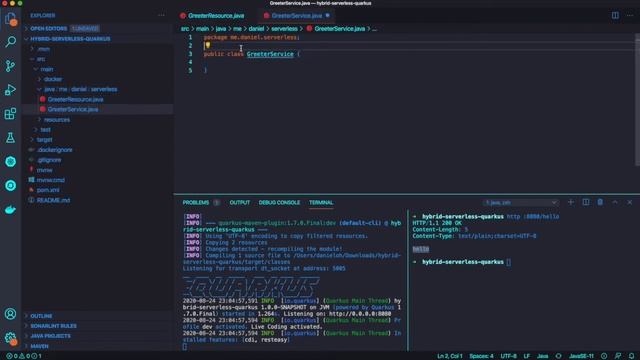
Task: Click the circle sync icon beside Java in status bar
Action: pos(558,356)
